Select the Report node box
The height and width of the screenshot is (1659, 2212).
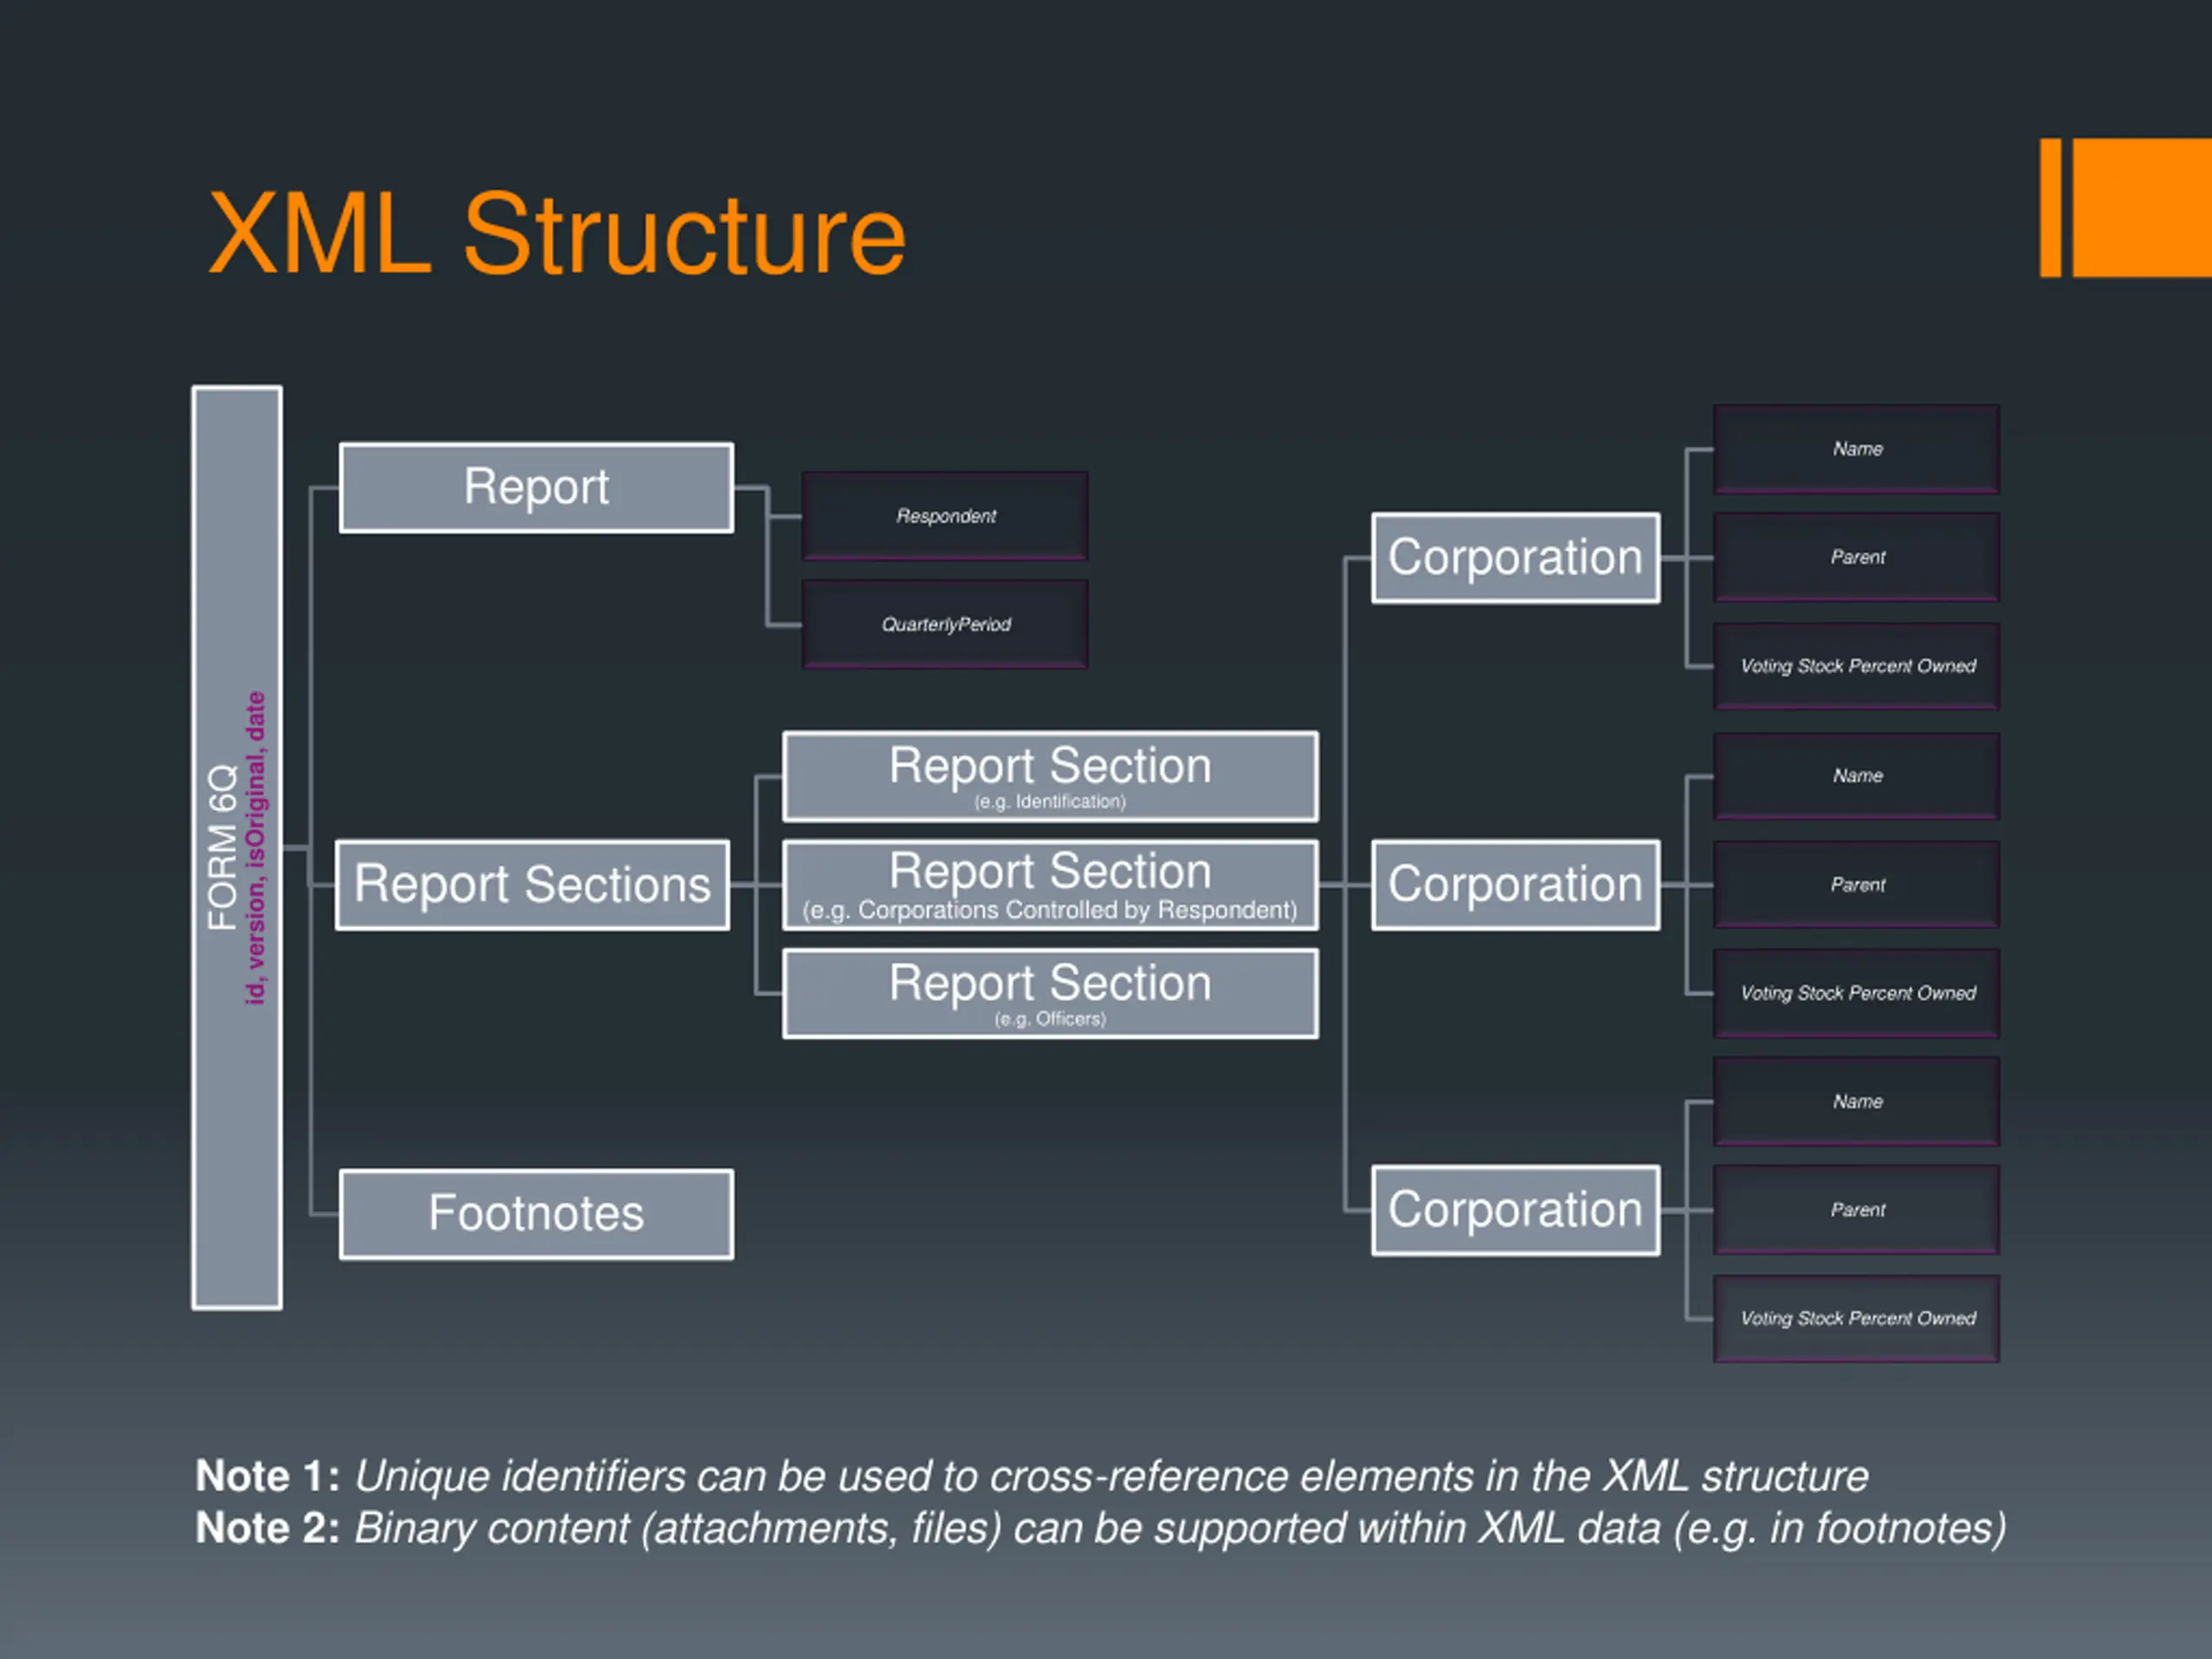tap(536, 488)
